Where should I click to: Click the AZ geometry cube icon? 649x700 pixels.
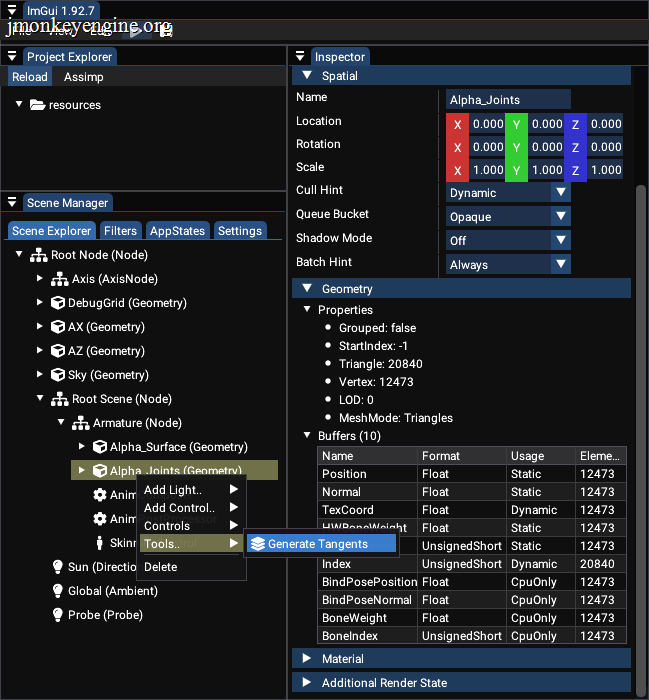[x=58, y=351]
